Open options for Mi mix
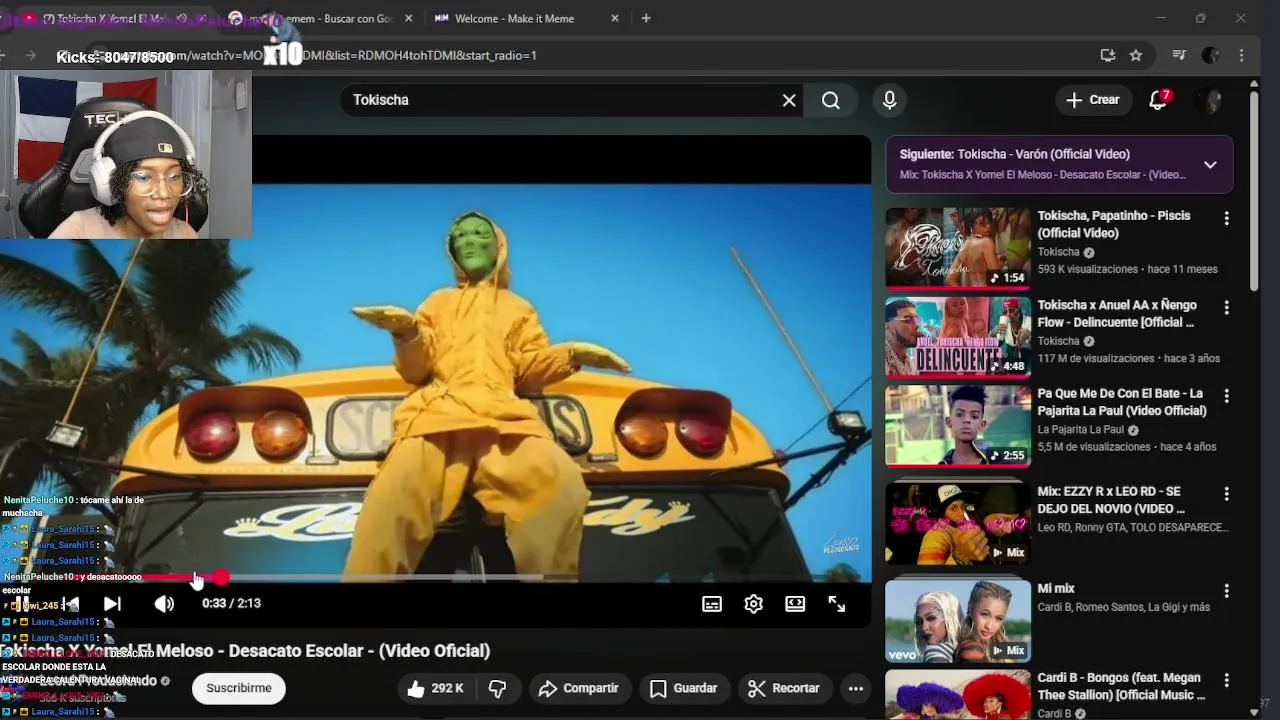The image size is (1280, 720). pyautogui.click(x=1226, y=591)
